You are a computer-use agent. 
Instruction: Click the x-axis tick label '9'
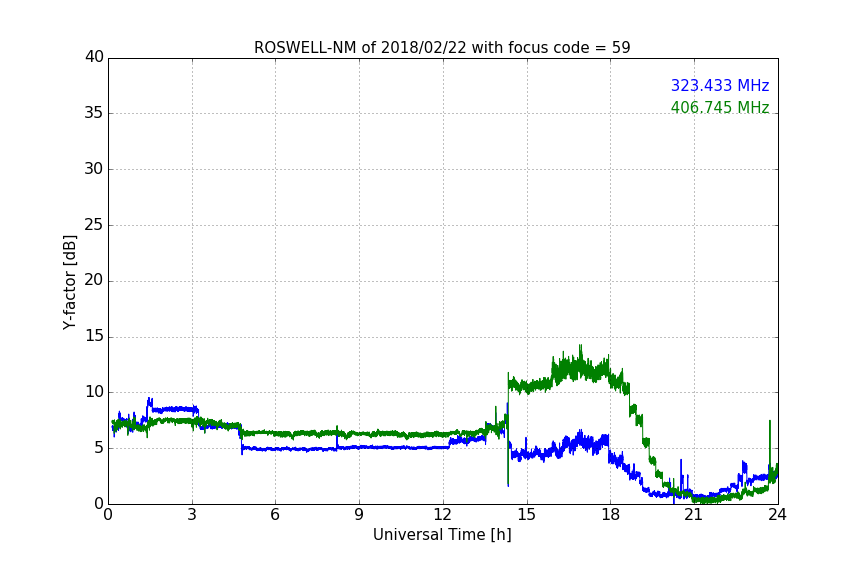point(359,515)
